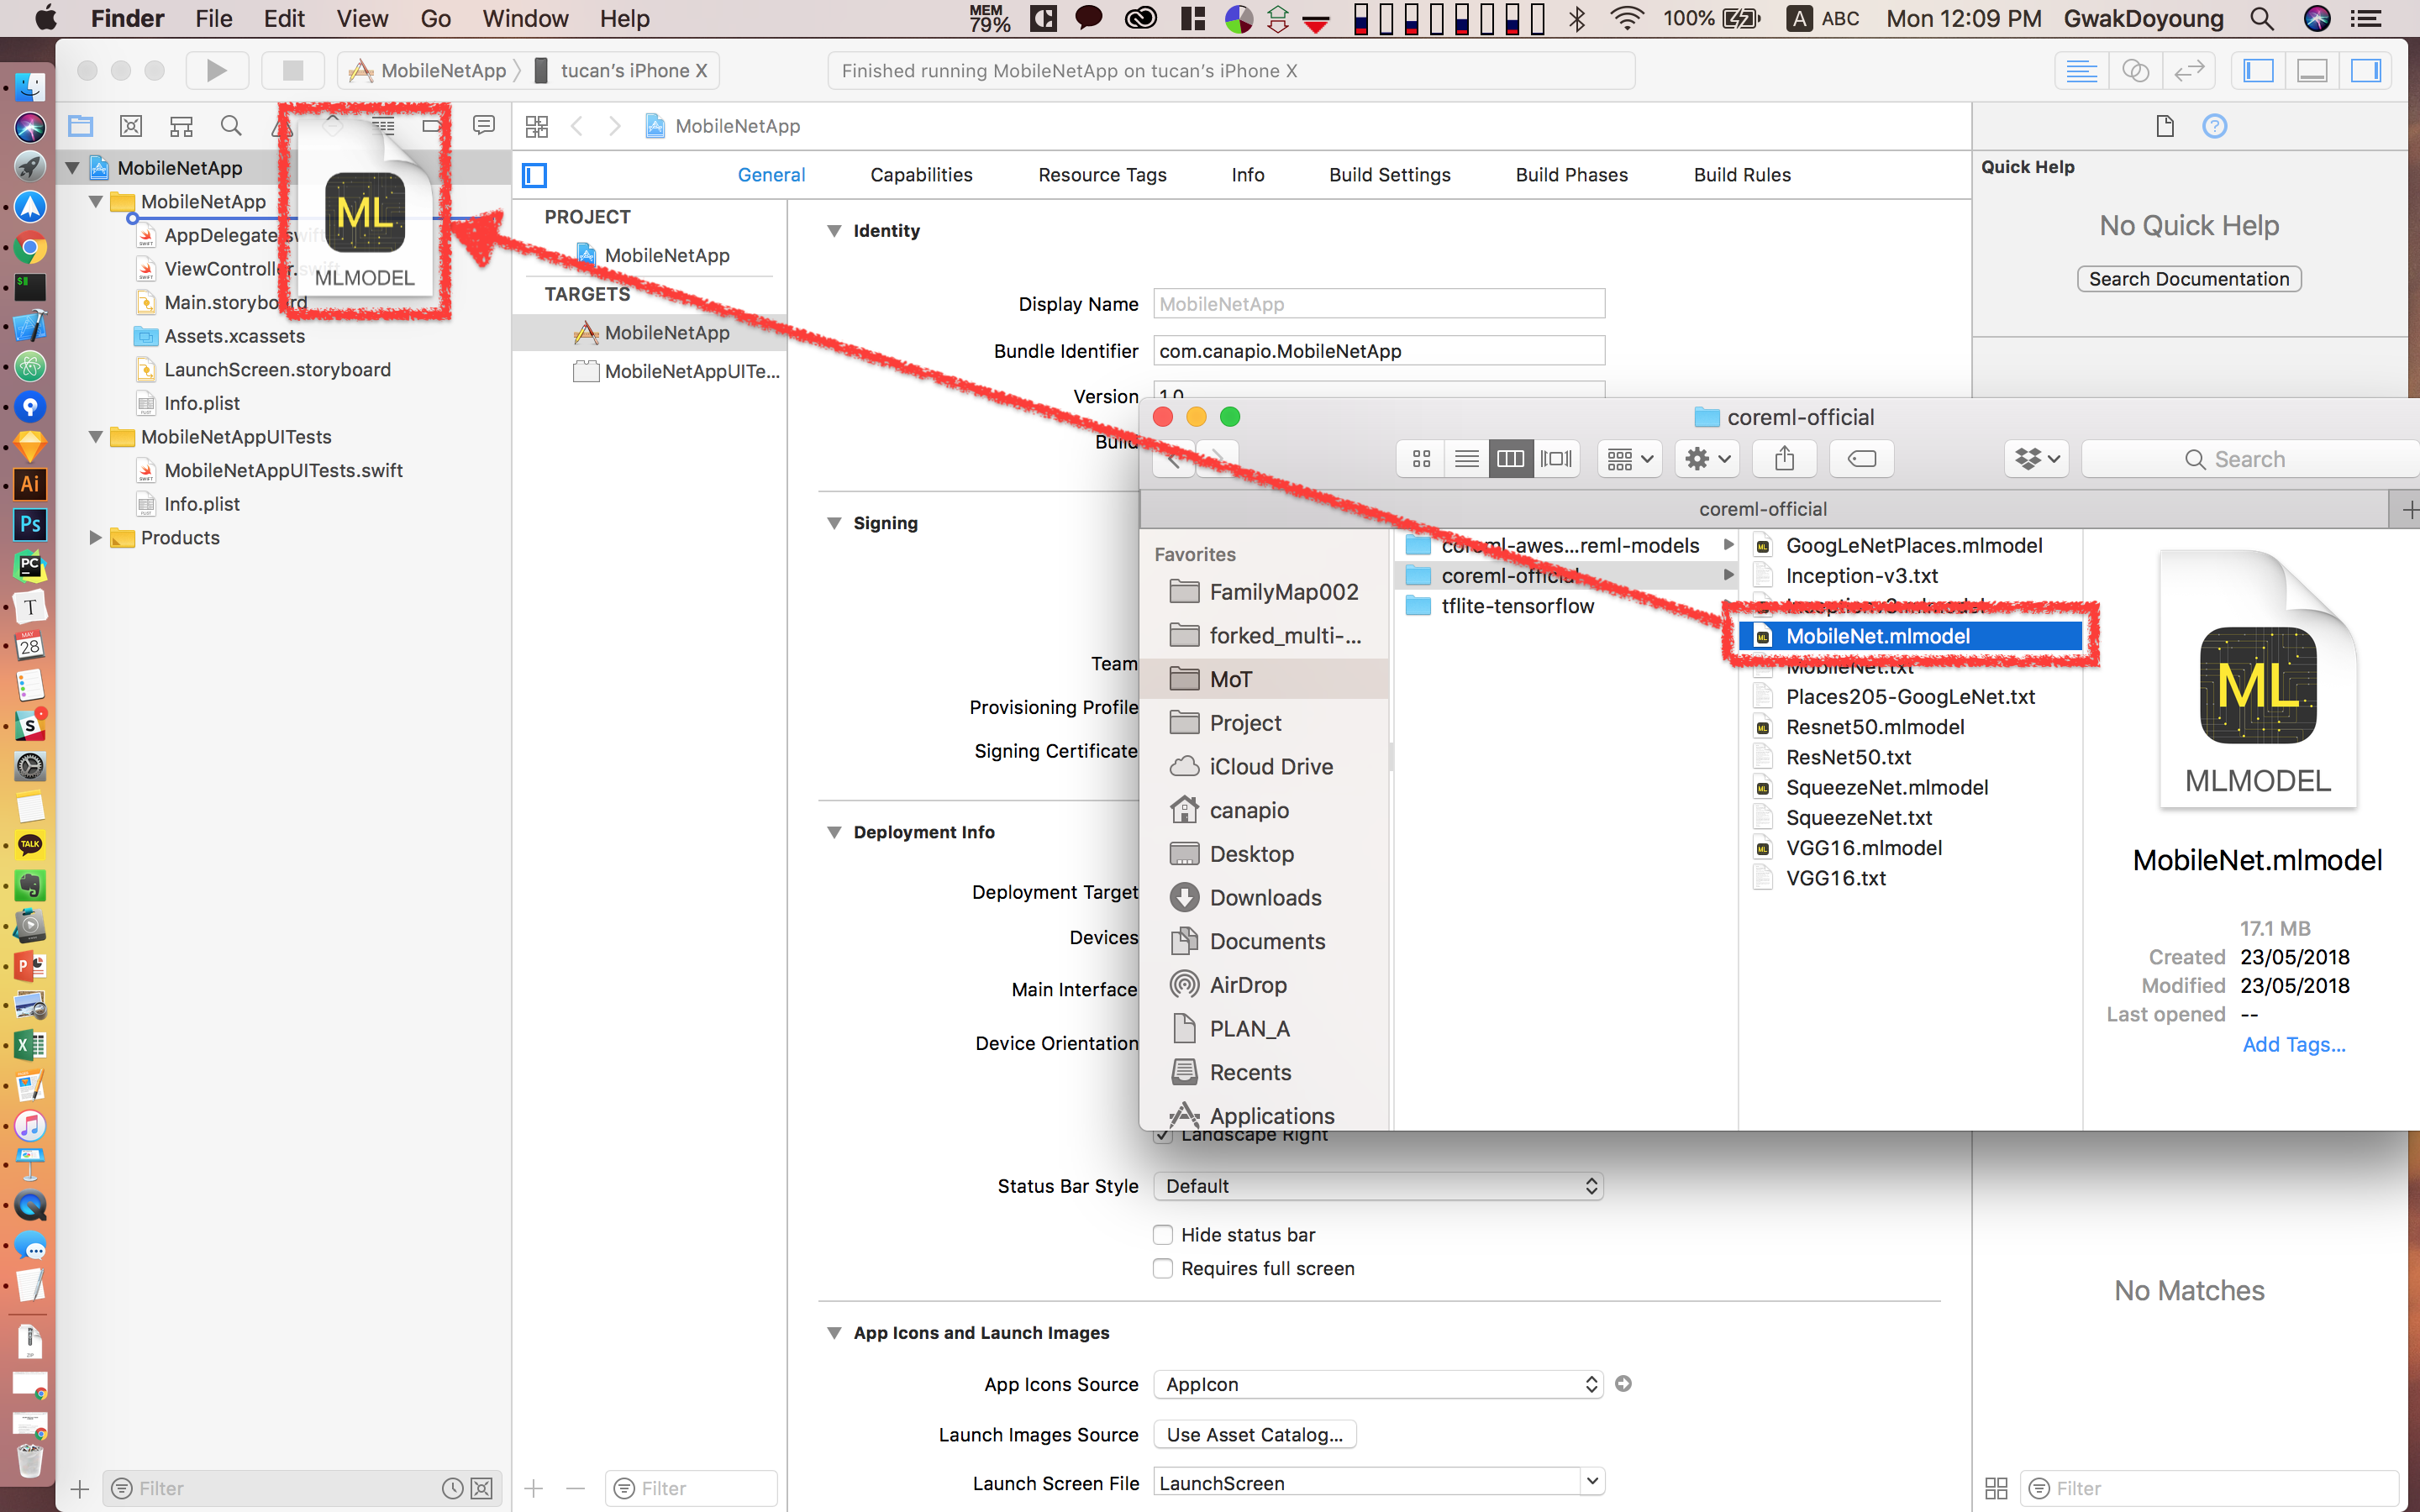The image size is (2420, 1512).
Task: Toggle the Xcode navigator panel icon
Action: 2258,70
